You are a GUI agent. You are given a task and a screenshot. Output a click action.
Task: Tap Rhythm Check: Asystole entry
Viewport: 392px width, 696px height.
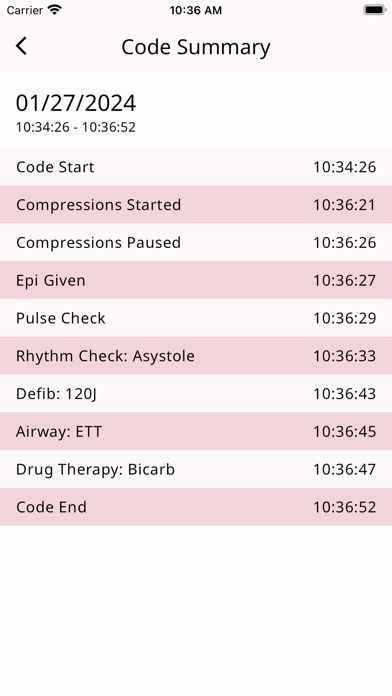click(196, 356)
